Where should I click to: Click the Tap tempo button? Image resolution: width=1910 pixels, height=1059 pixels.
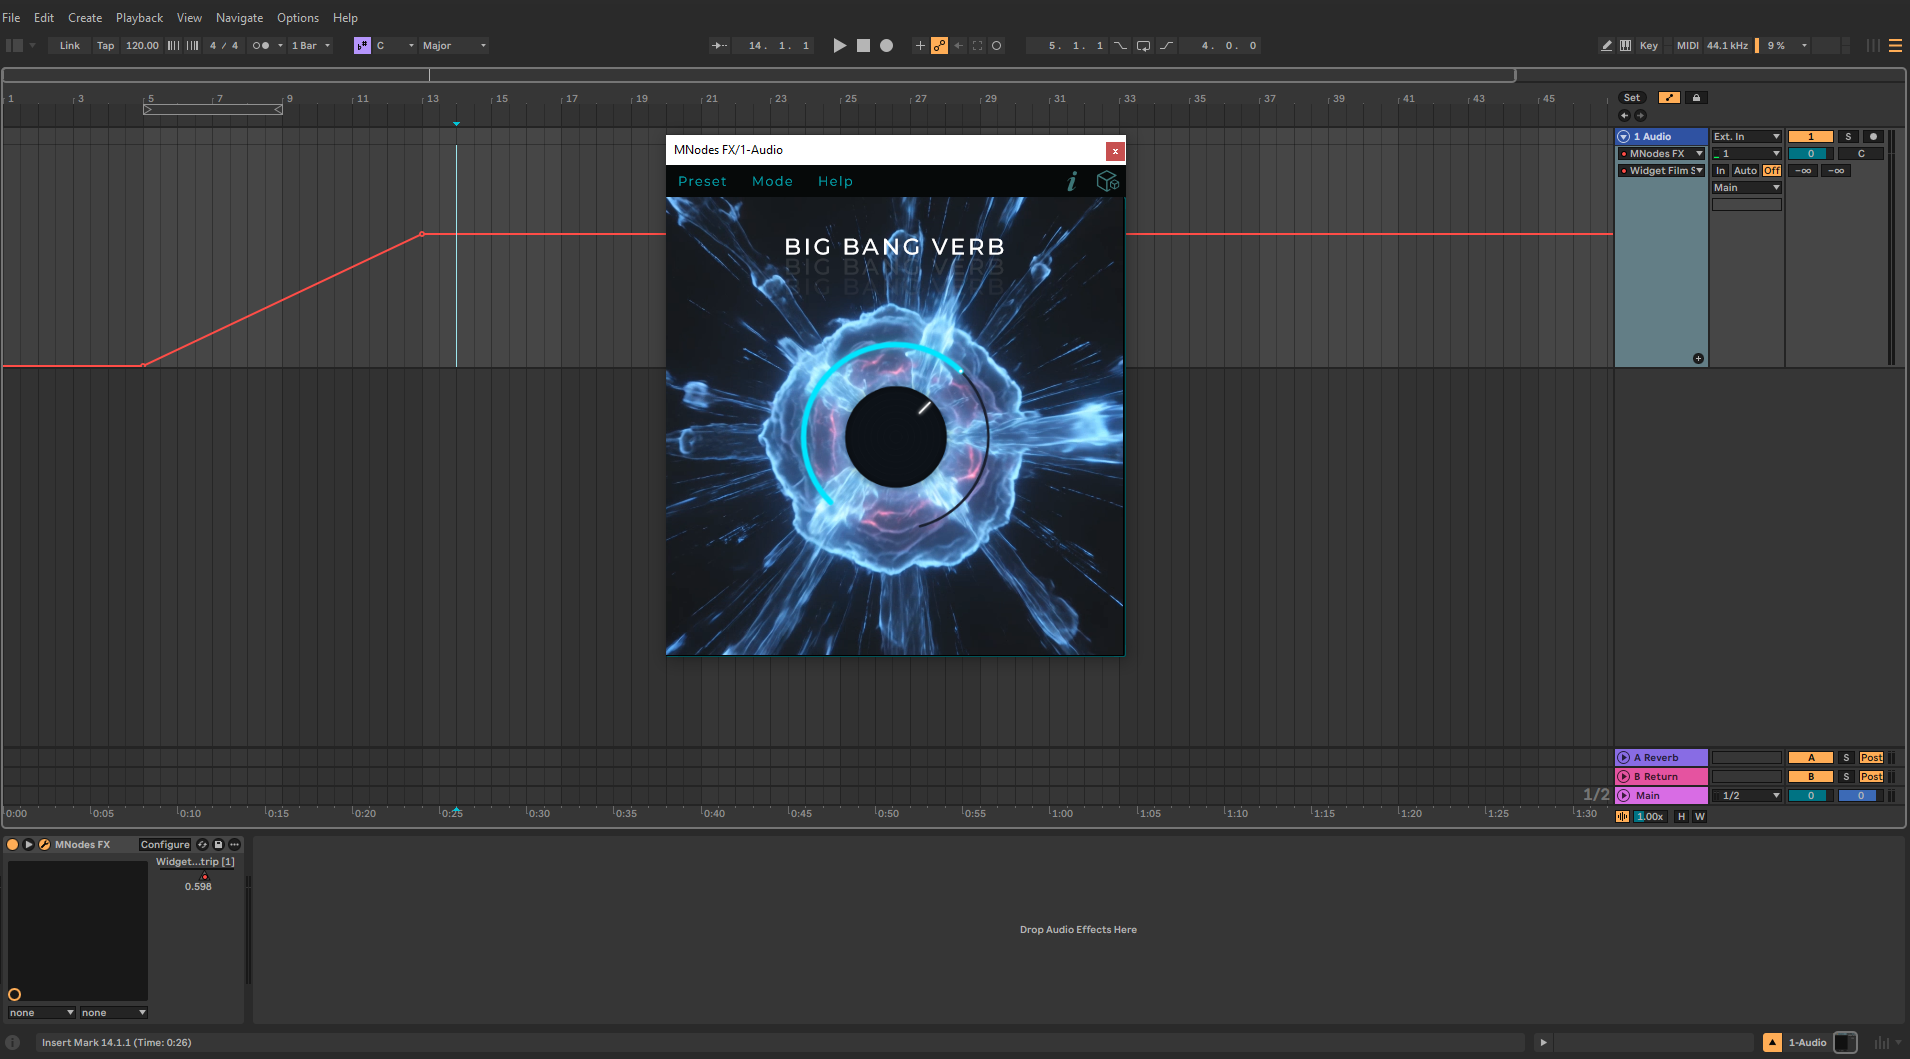[105, 46]
